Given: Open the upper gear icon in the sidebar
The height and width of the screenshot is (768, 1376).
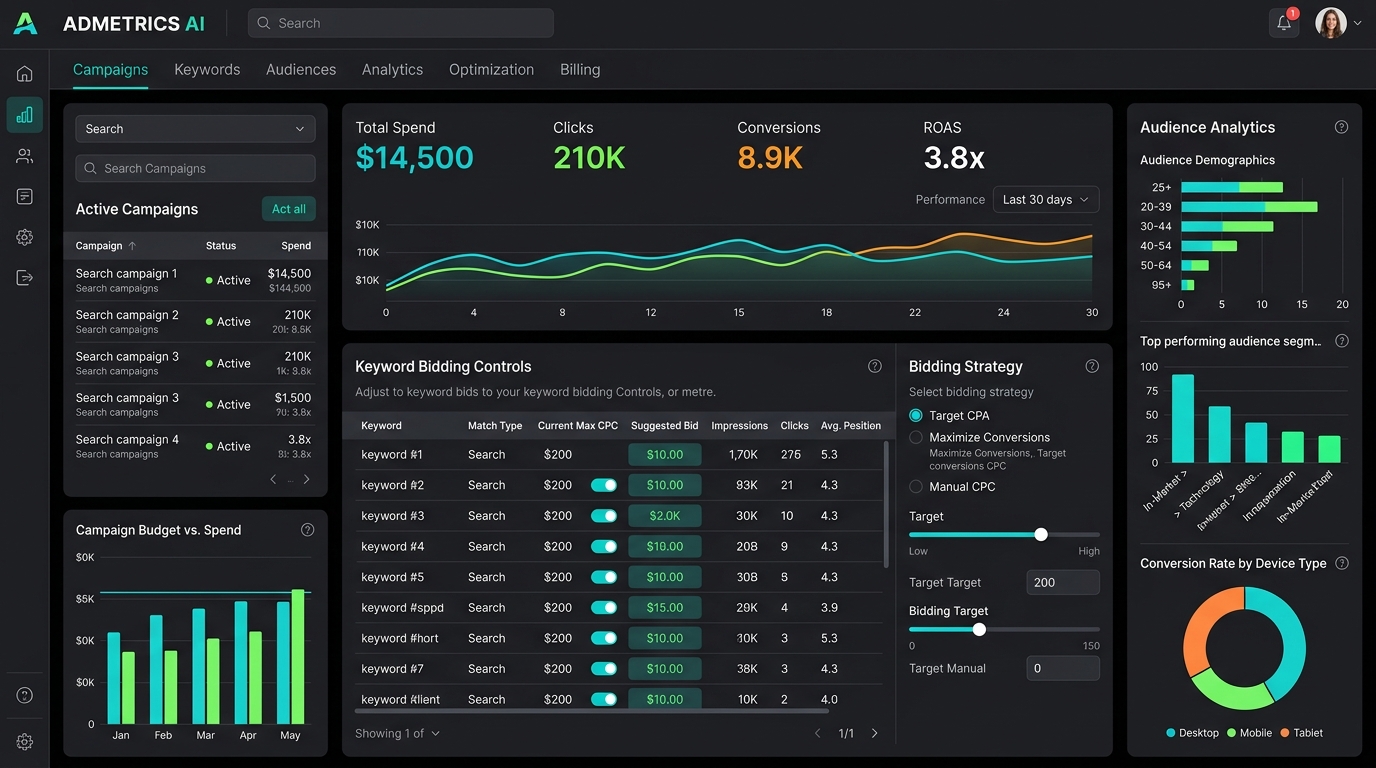Looking at the screenshot, I should tap(25, 237).
